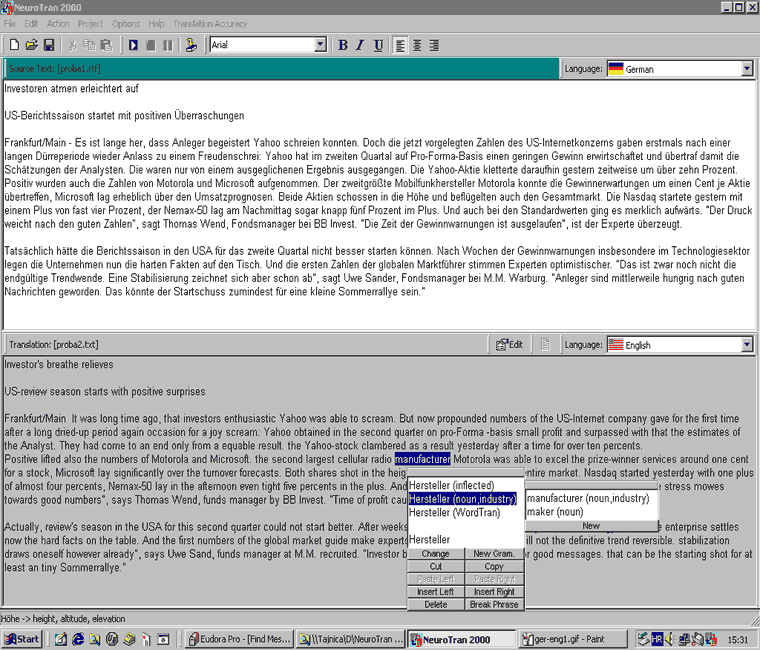This screenshot has height=650, width=760.
Task: Click the Insert Right button
Action: [494, 591]
